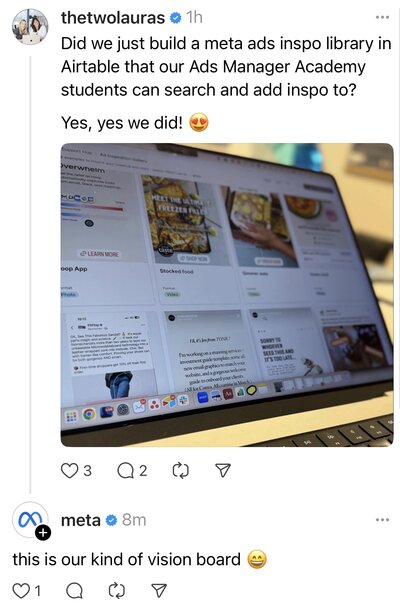The image size is (400, 609).
Task: Like thetwolauras post with heart icon
Action: tap(70, 470)
